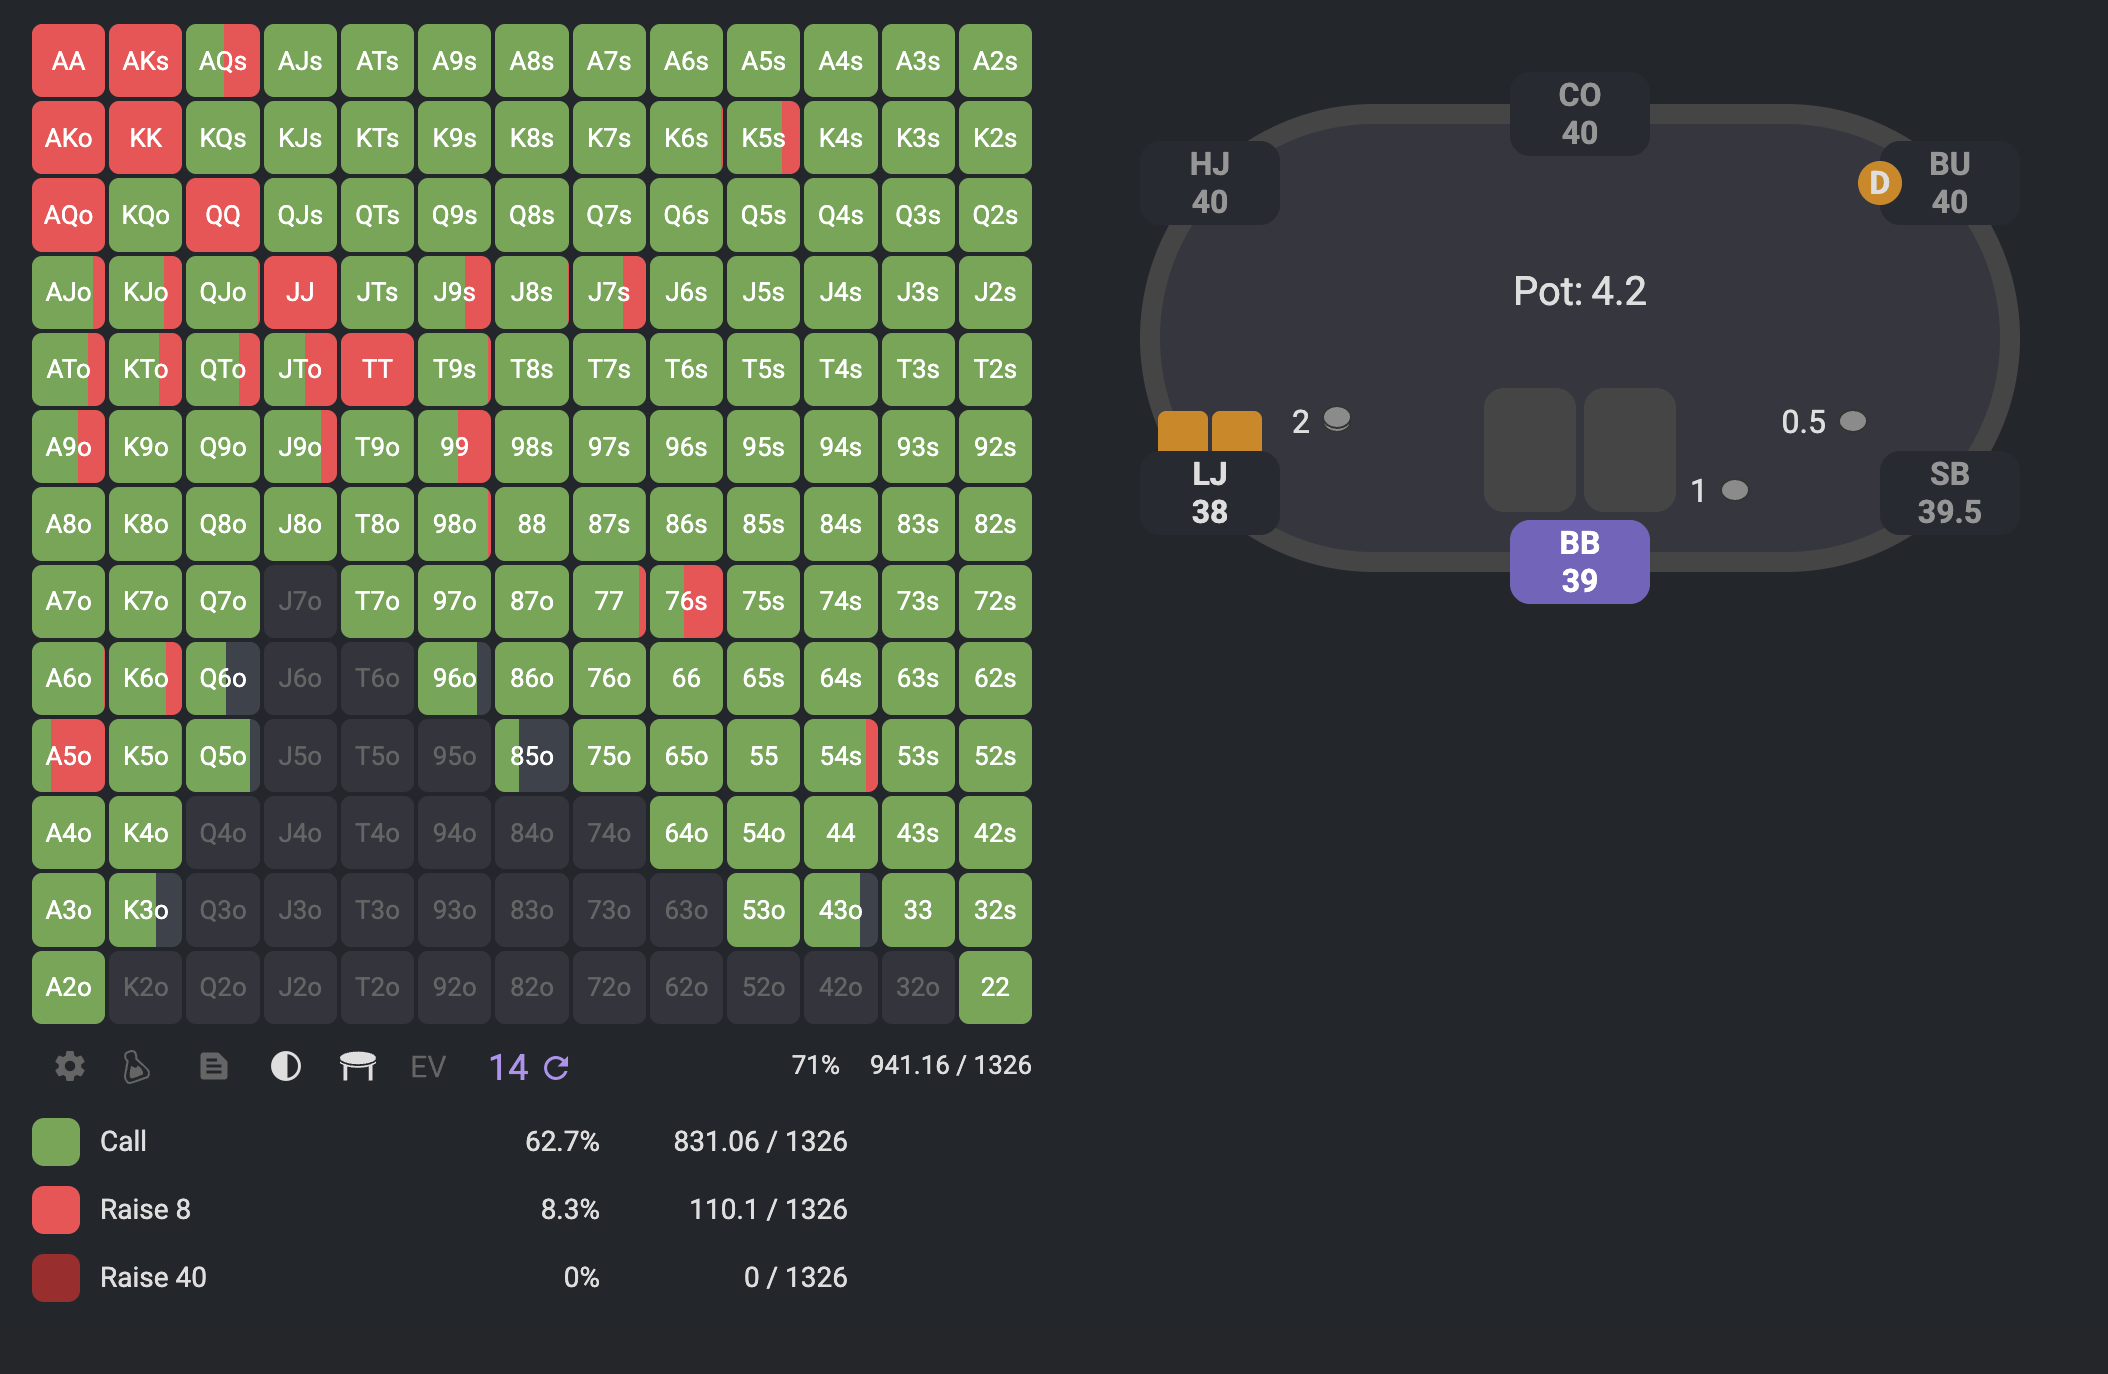Click the green Call color swatch
The height and width of the screenshot is (1374, 2108).
coord(56,1141)
